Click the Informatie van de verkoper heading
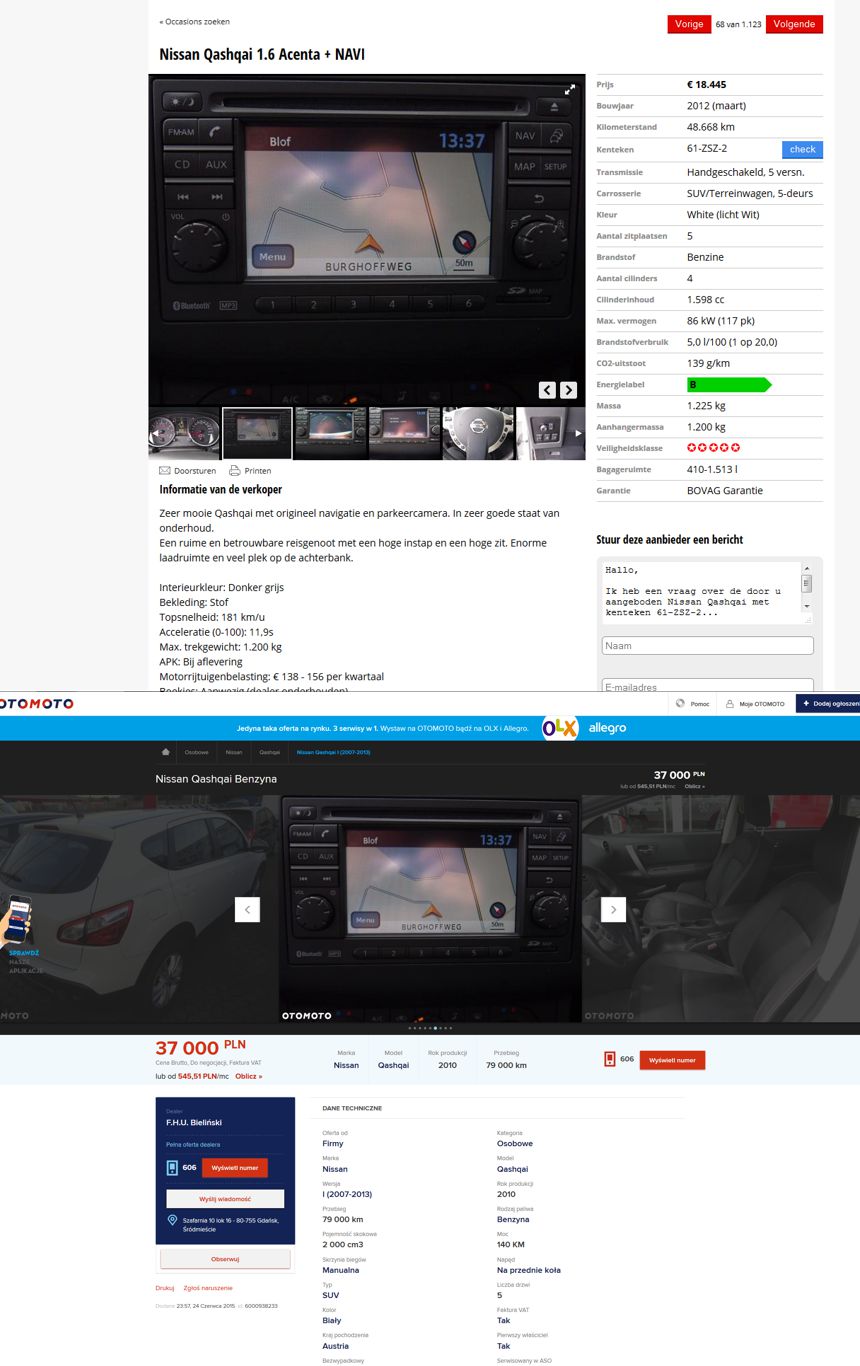The height and width of the screenshot is (1366, 860). (x=221, y=489)
